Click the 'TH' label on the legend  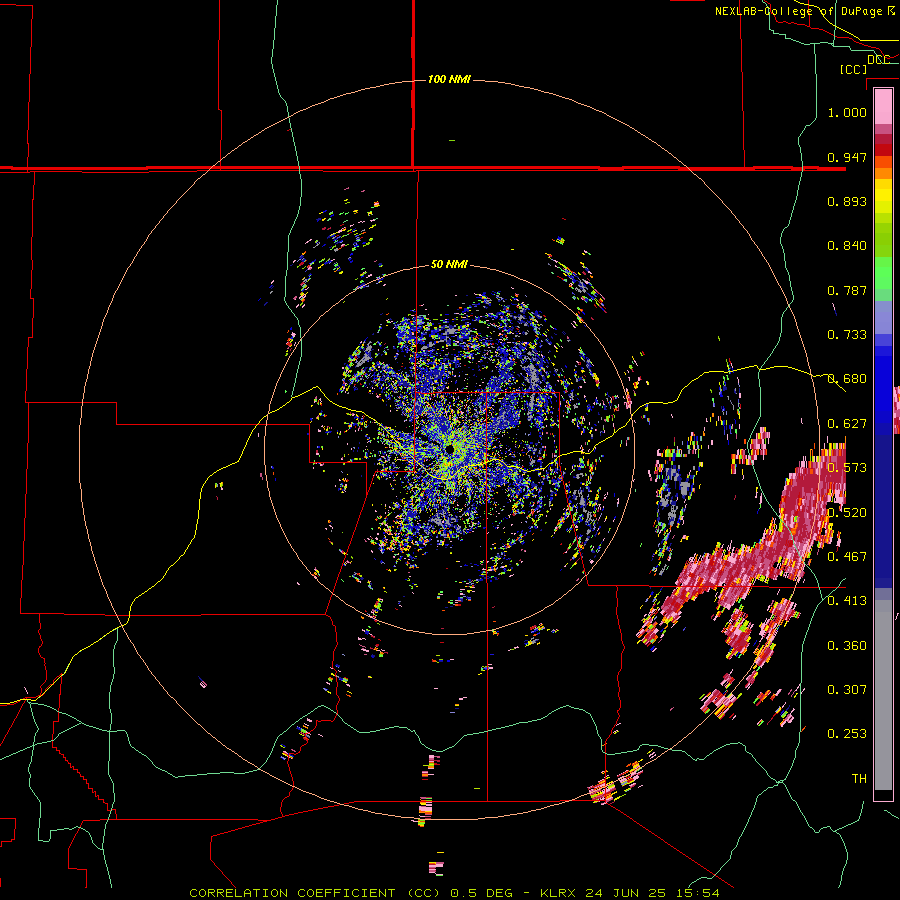[859, 778]
